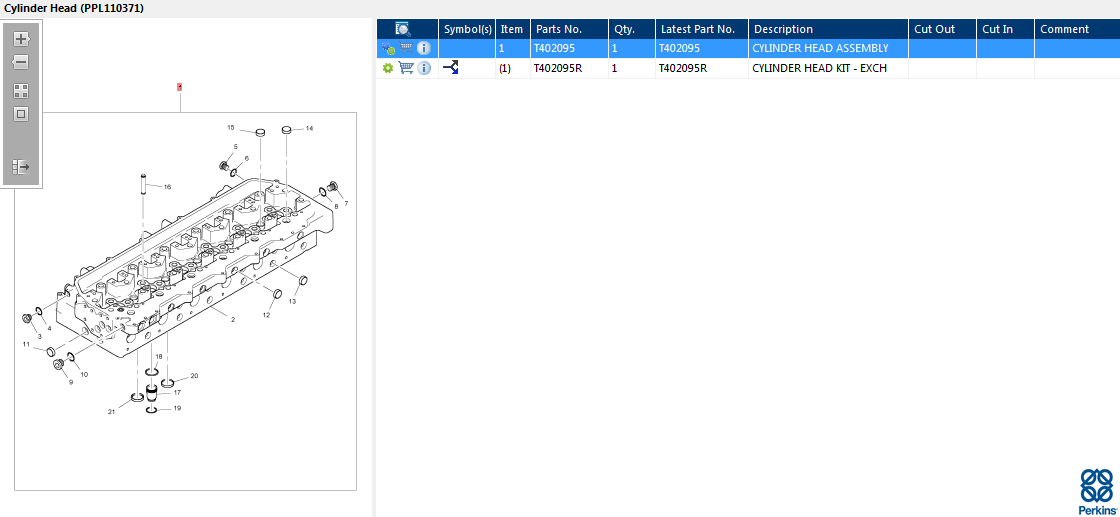Click the red callout 1 on diagram
The height and width of the screenshot is (517, 1120).
coord(180,87)
